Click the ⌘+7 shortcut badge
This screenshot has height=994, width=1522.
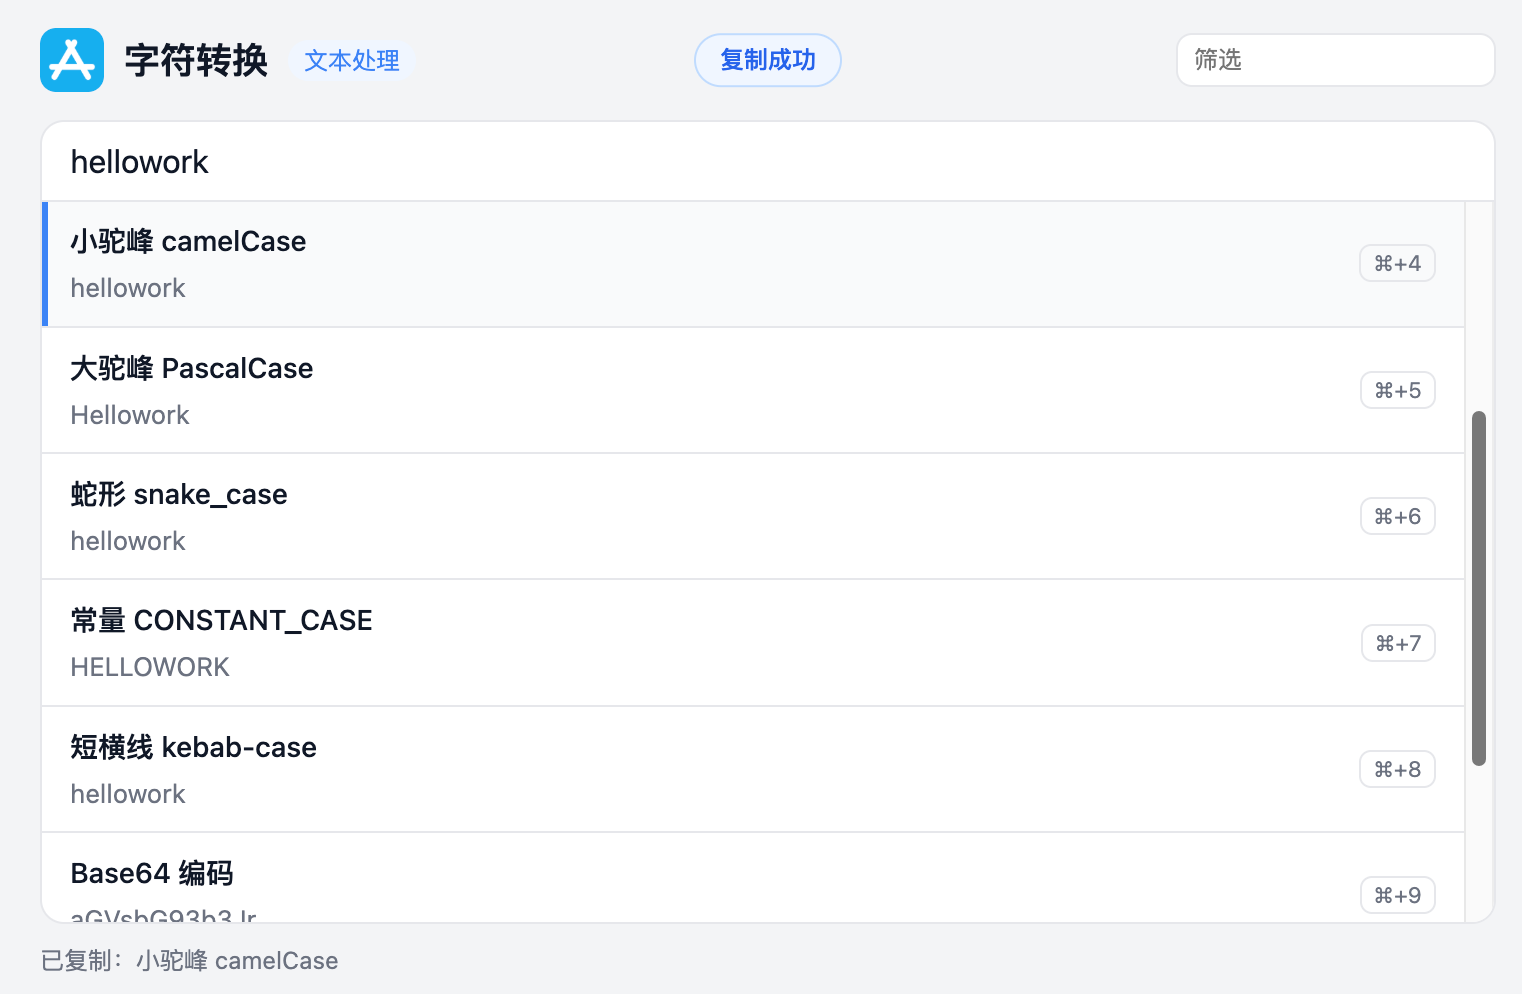1398,643
